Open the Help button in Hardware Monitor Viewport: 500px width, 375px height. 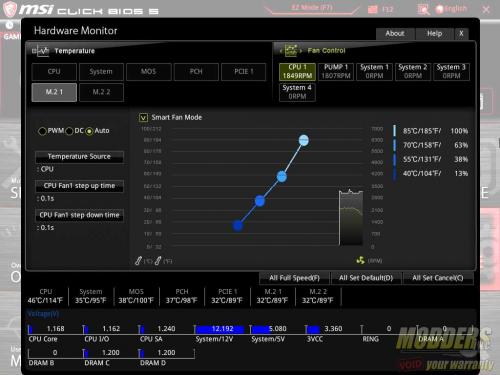pos(434,34)
